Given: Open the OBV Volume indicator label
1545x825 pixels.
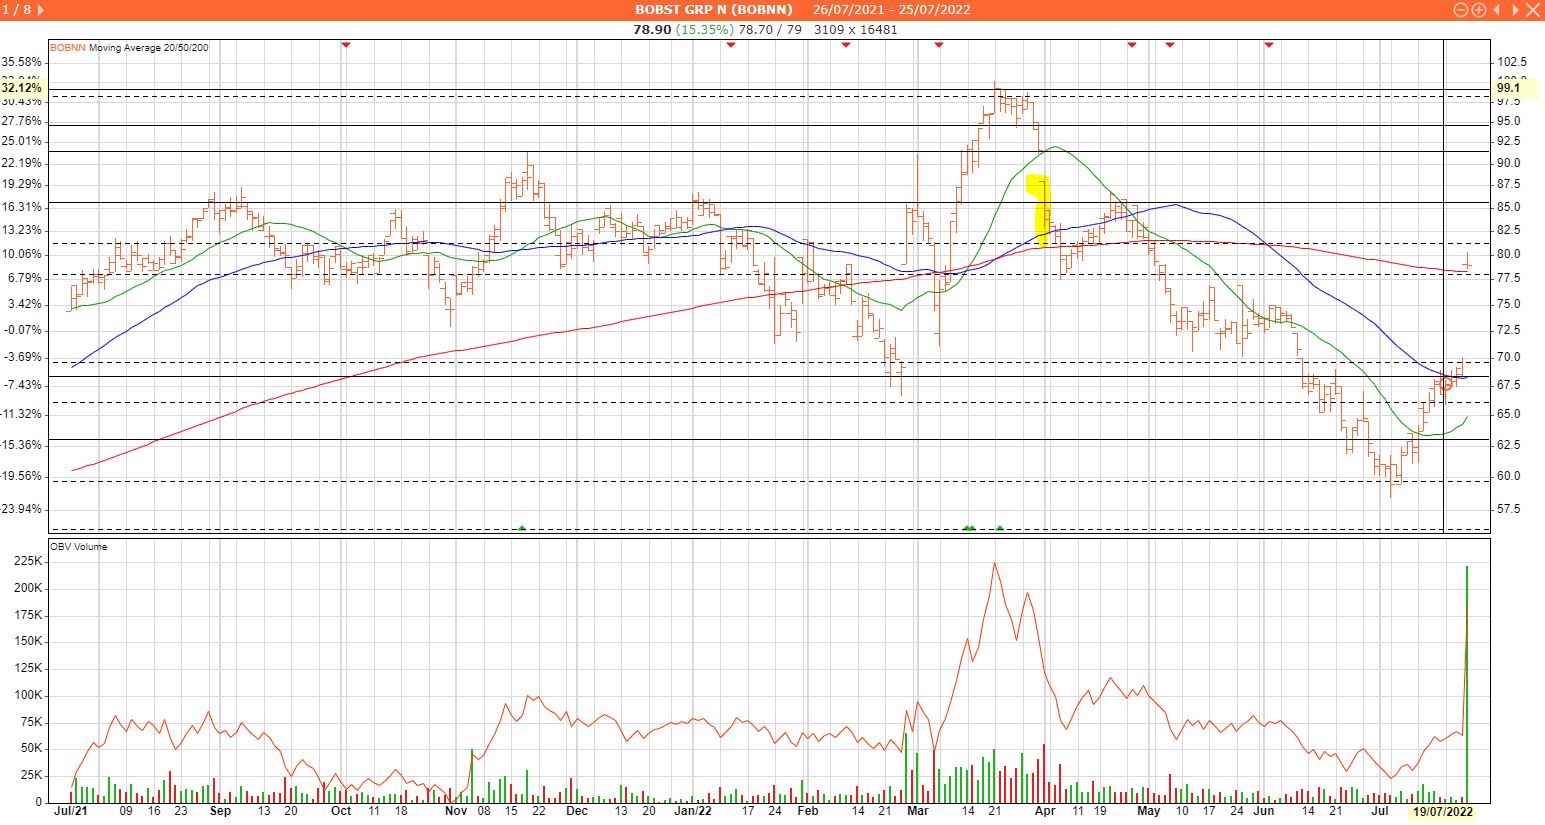Looking at the screenshot, I should pyautogui.click(x=78, y=547).
